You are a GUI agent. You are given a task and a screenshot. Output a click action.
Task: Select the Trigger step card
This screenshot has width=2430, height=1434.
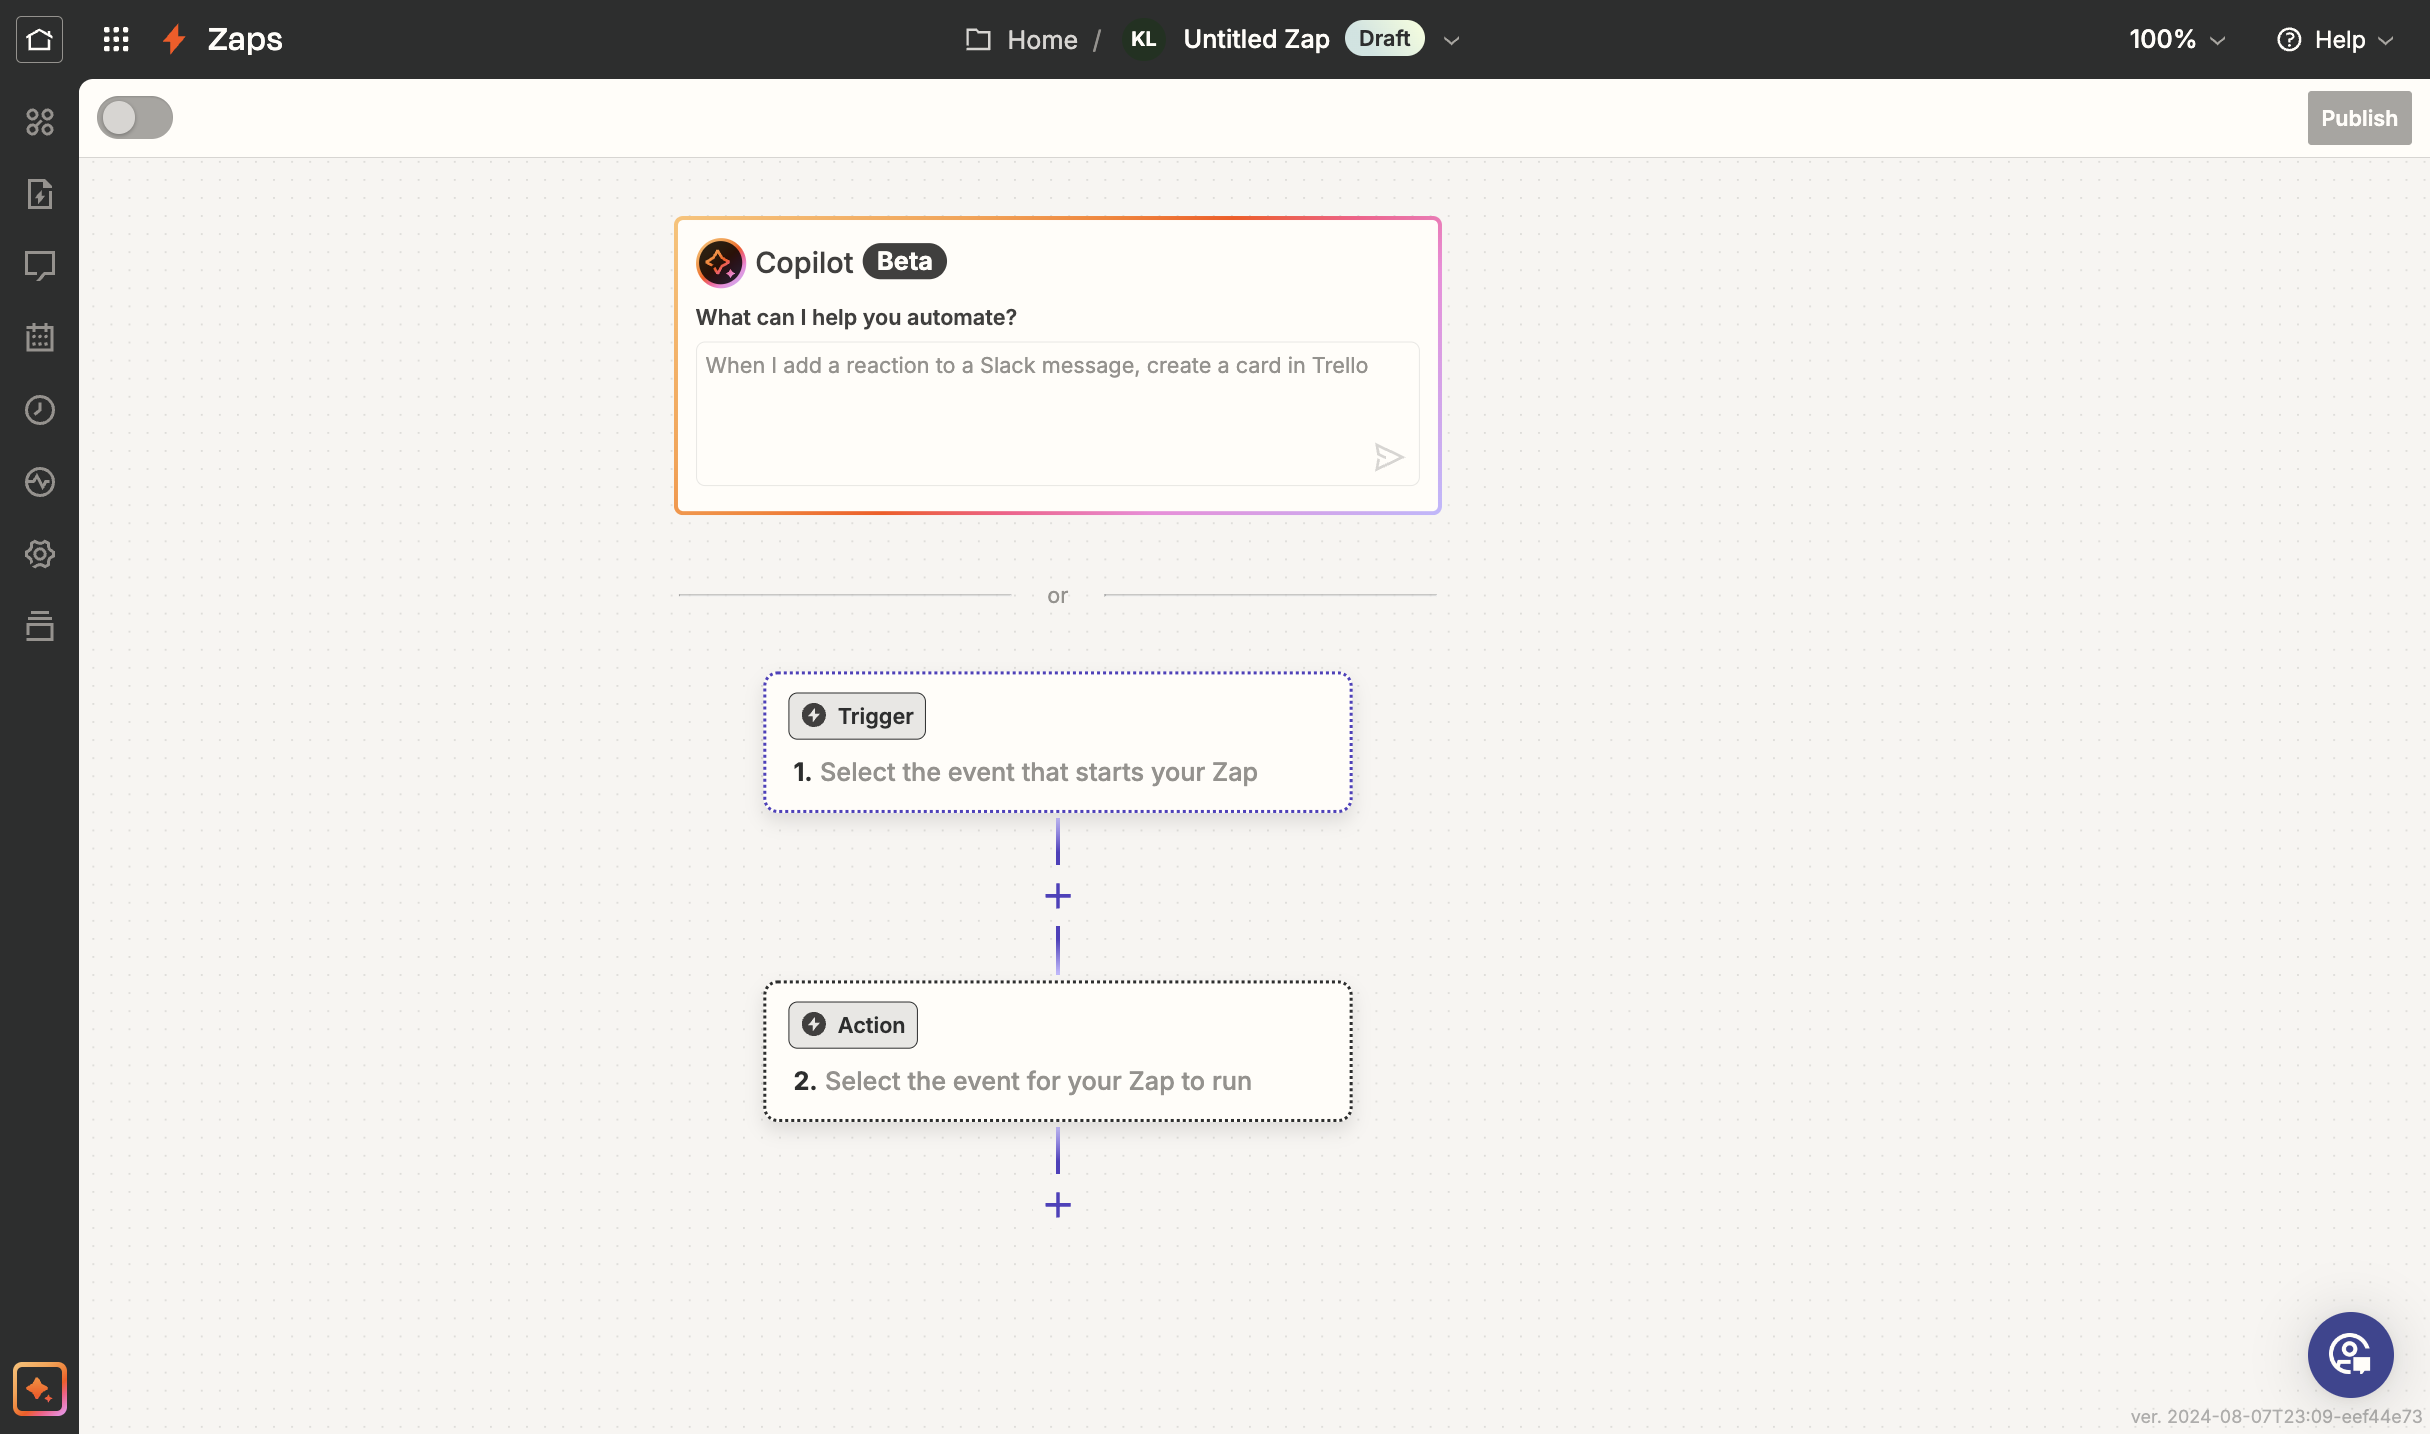(x=1057, y=742)
